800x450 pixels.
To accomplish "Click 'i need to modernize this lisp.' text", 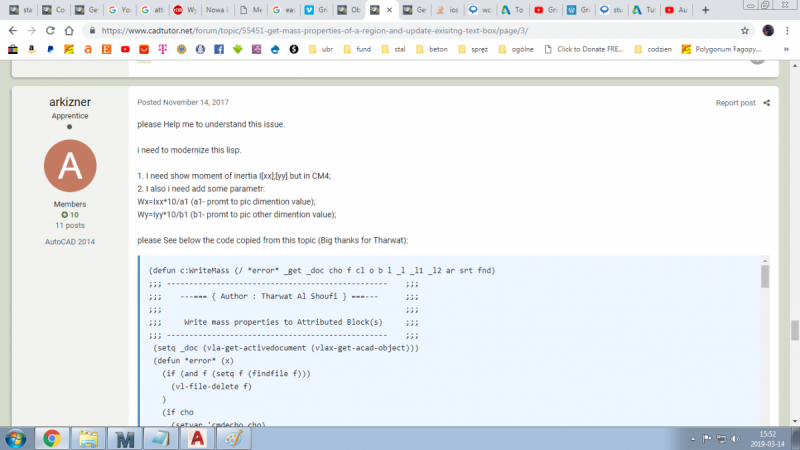I will pyautogui.click(x=189, y=150).
